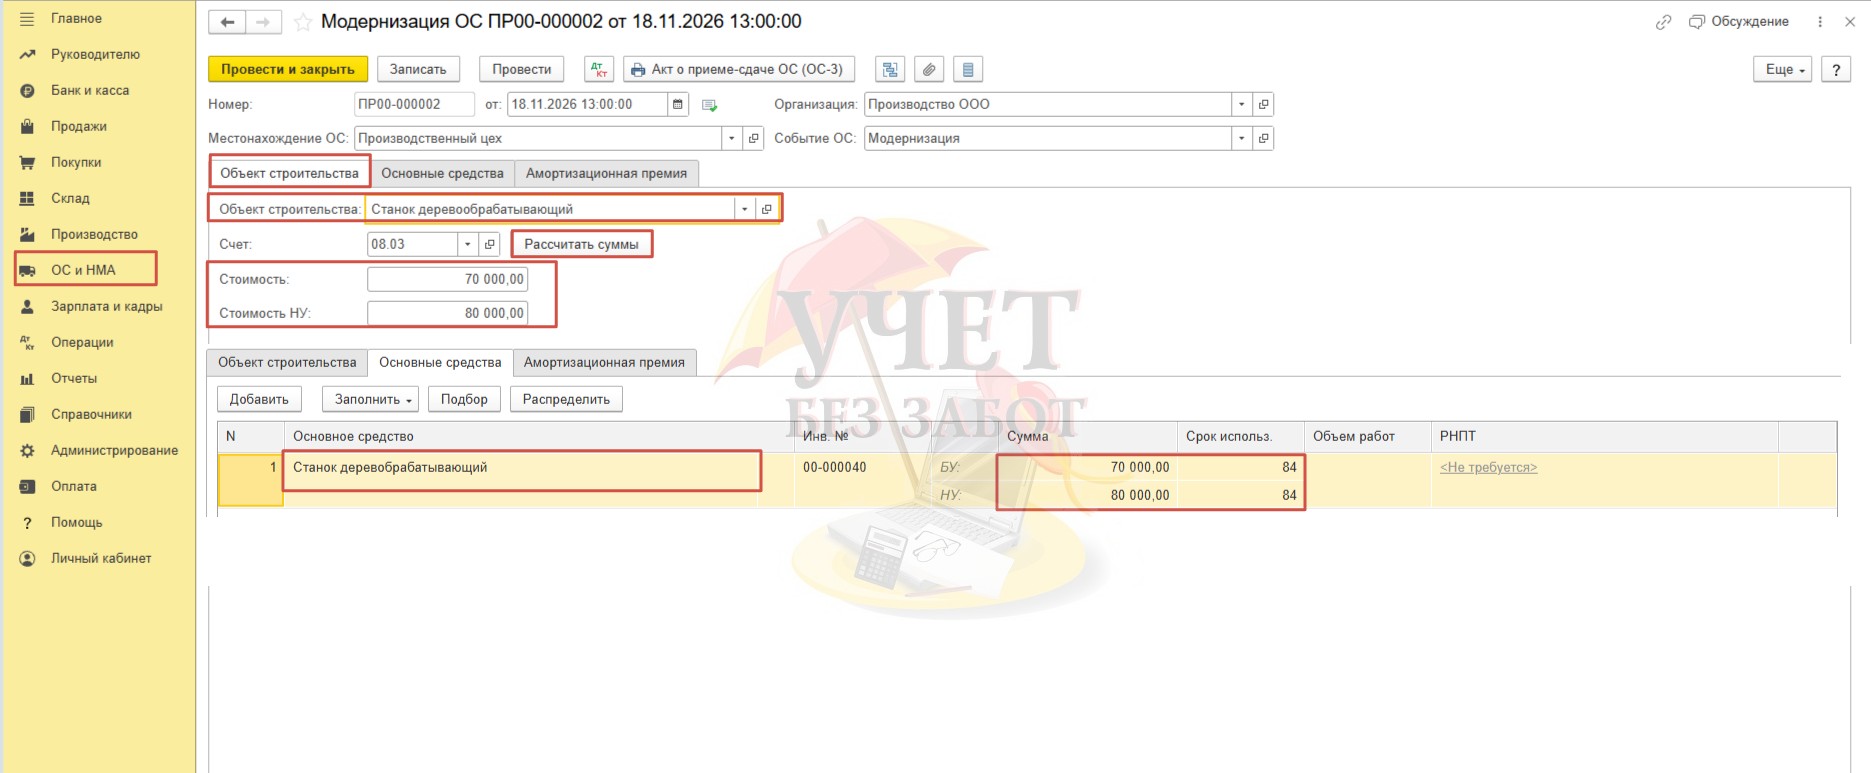Expand the Местонахождение ОС dropdown
Image resolution: width=1871 pixels, height=773 pixels.
pyautogui.click(x=732, y=138)
